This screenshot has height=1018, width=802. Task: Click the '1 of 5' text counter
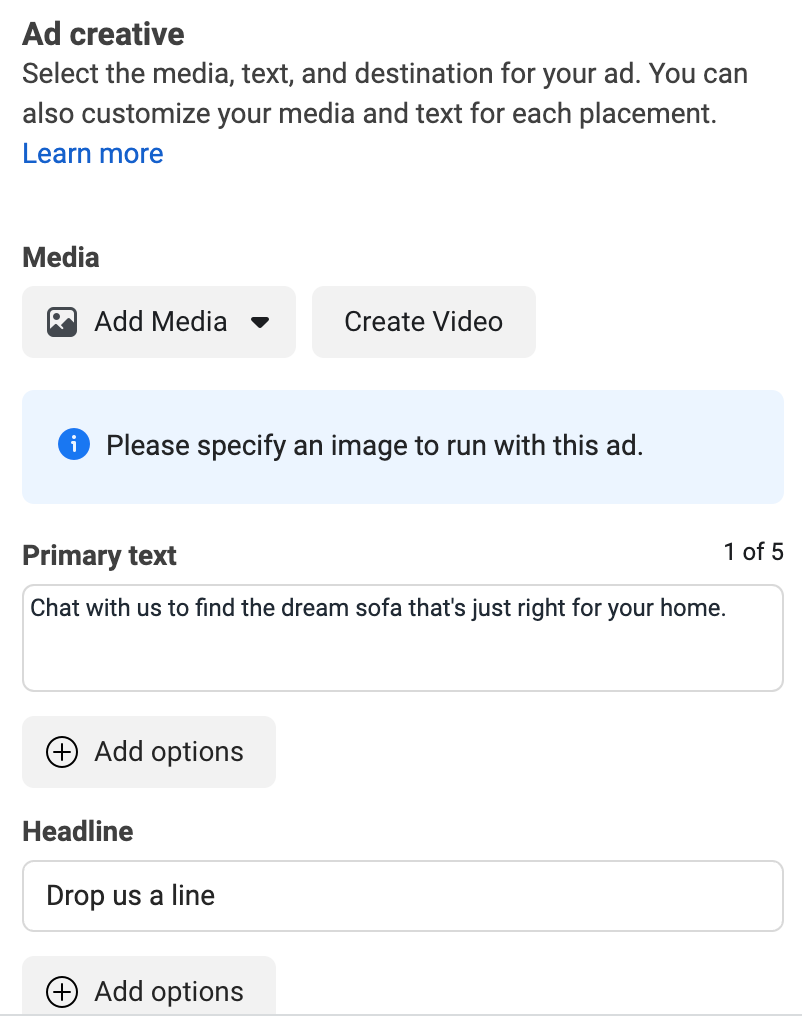[753, 552]
